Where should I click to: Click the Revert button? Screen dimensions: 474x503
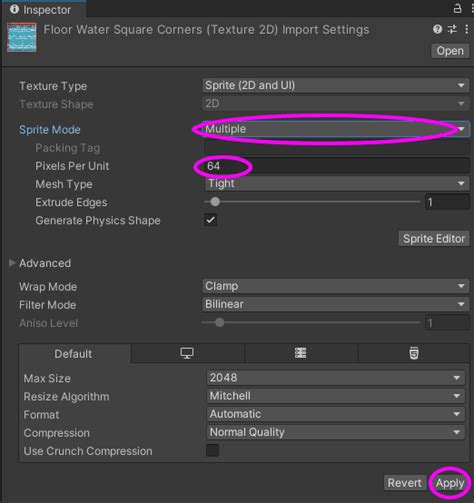404,483
